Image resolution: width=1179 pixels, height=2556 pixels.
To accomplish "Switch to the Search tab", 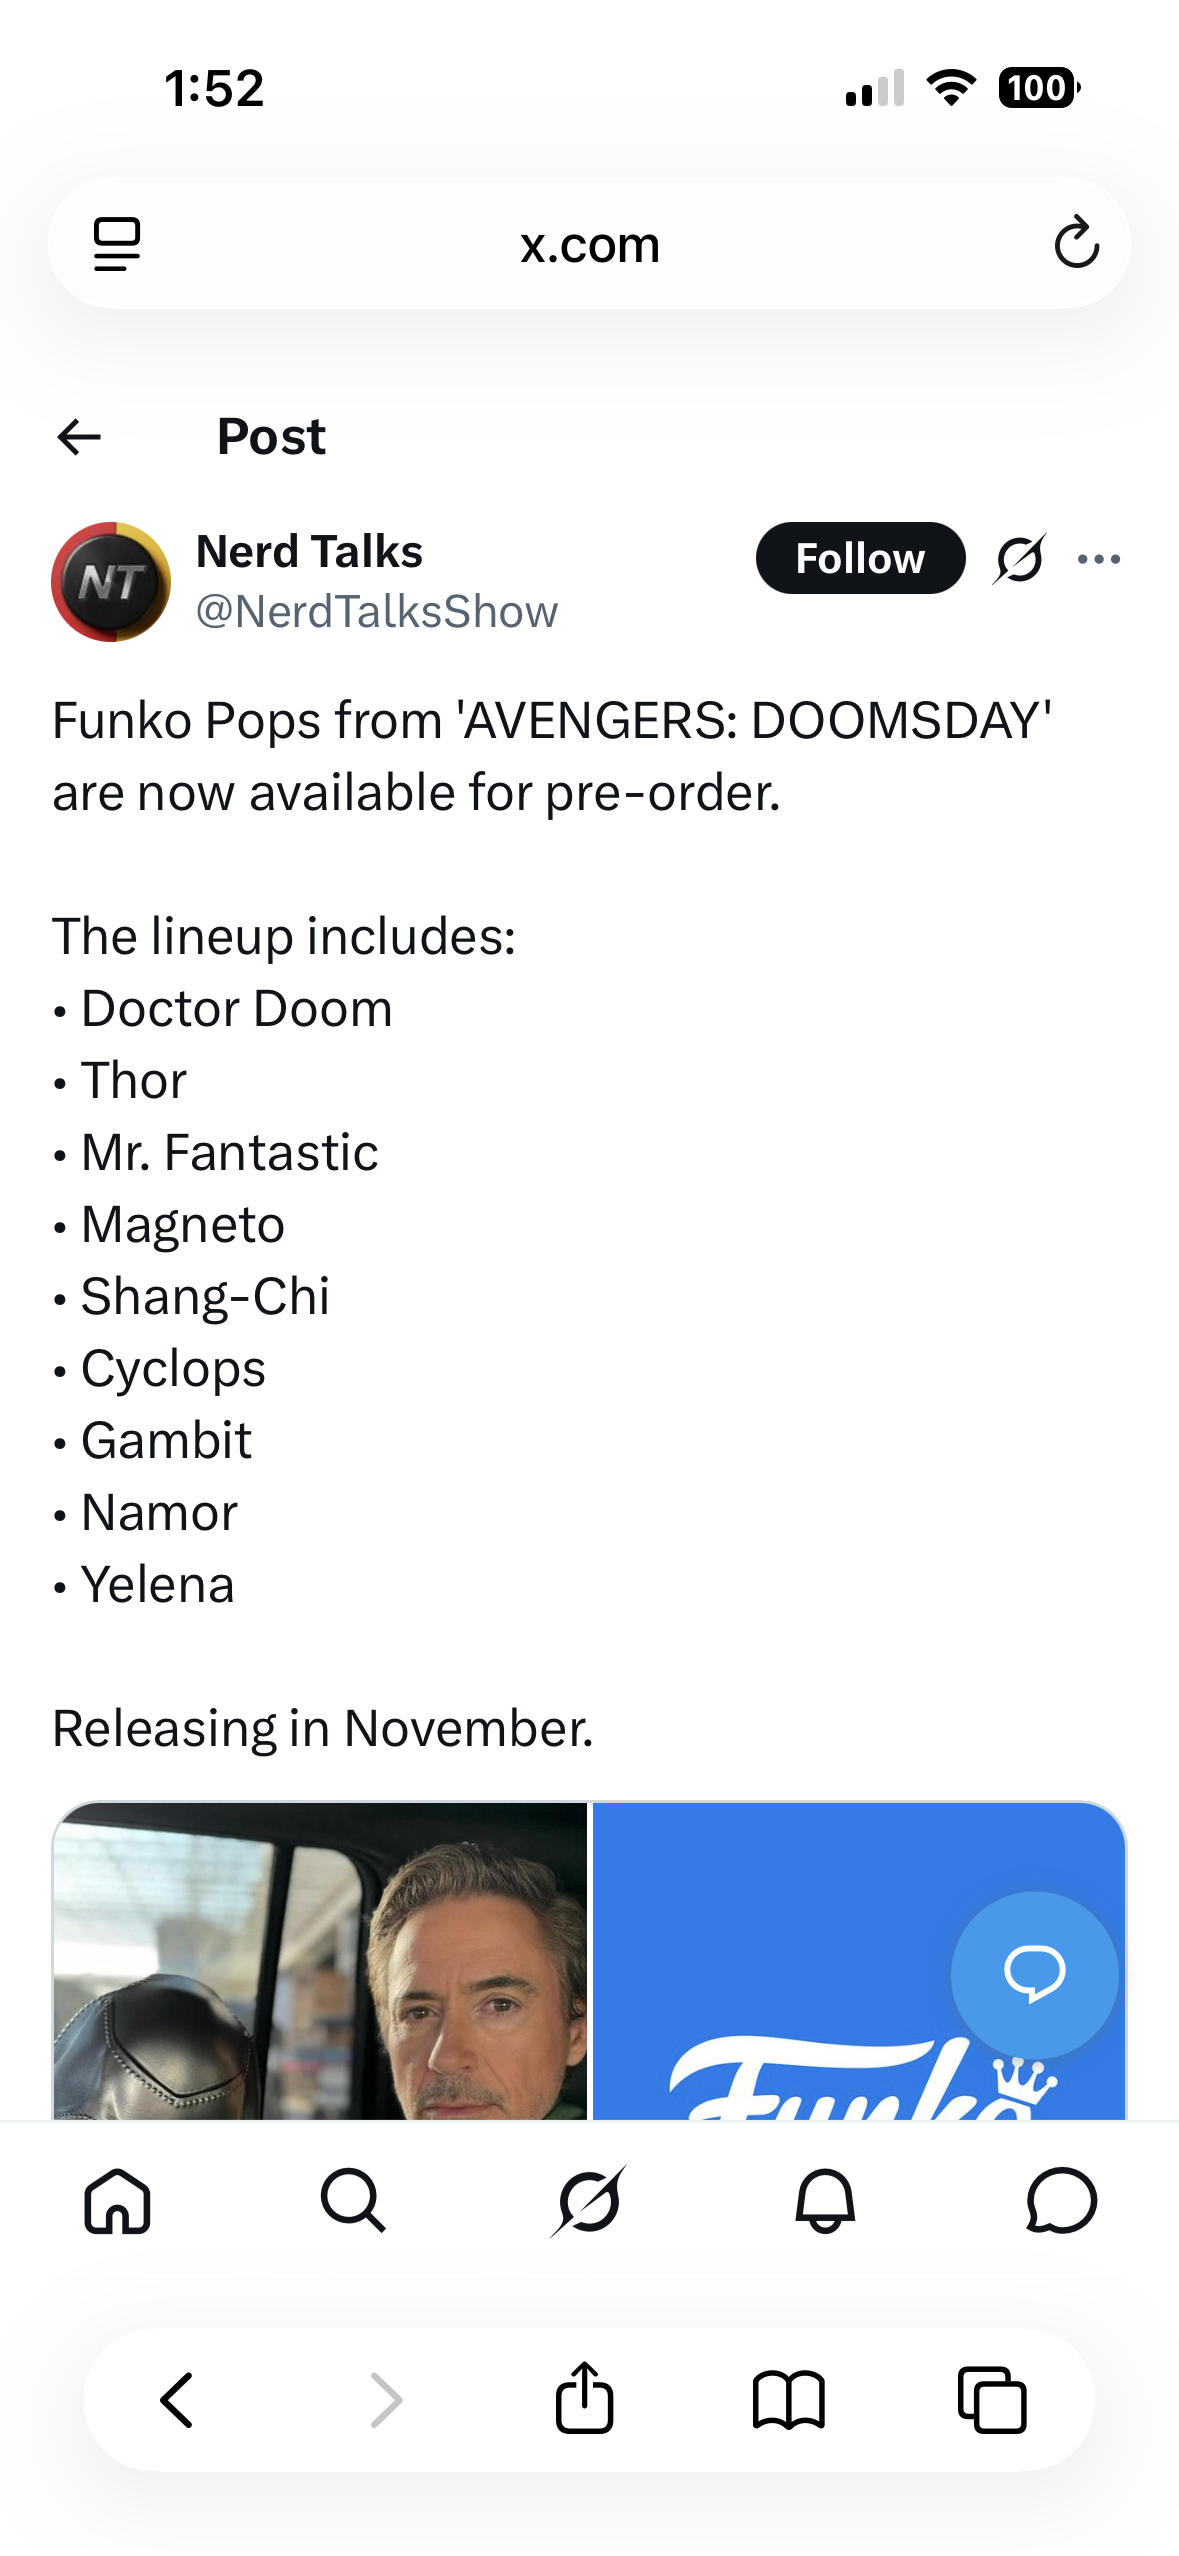I will click(353, 2200).
